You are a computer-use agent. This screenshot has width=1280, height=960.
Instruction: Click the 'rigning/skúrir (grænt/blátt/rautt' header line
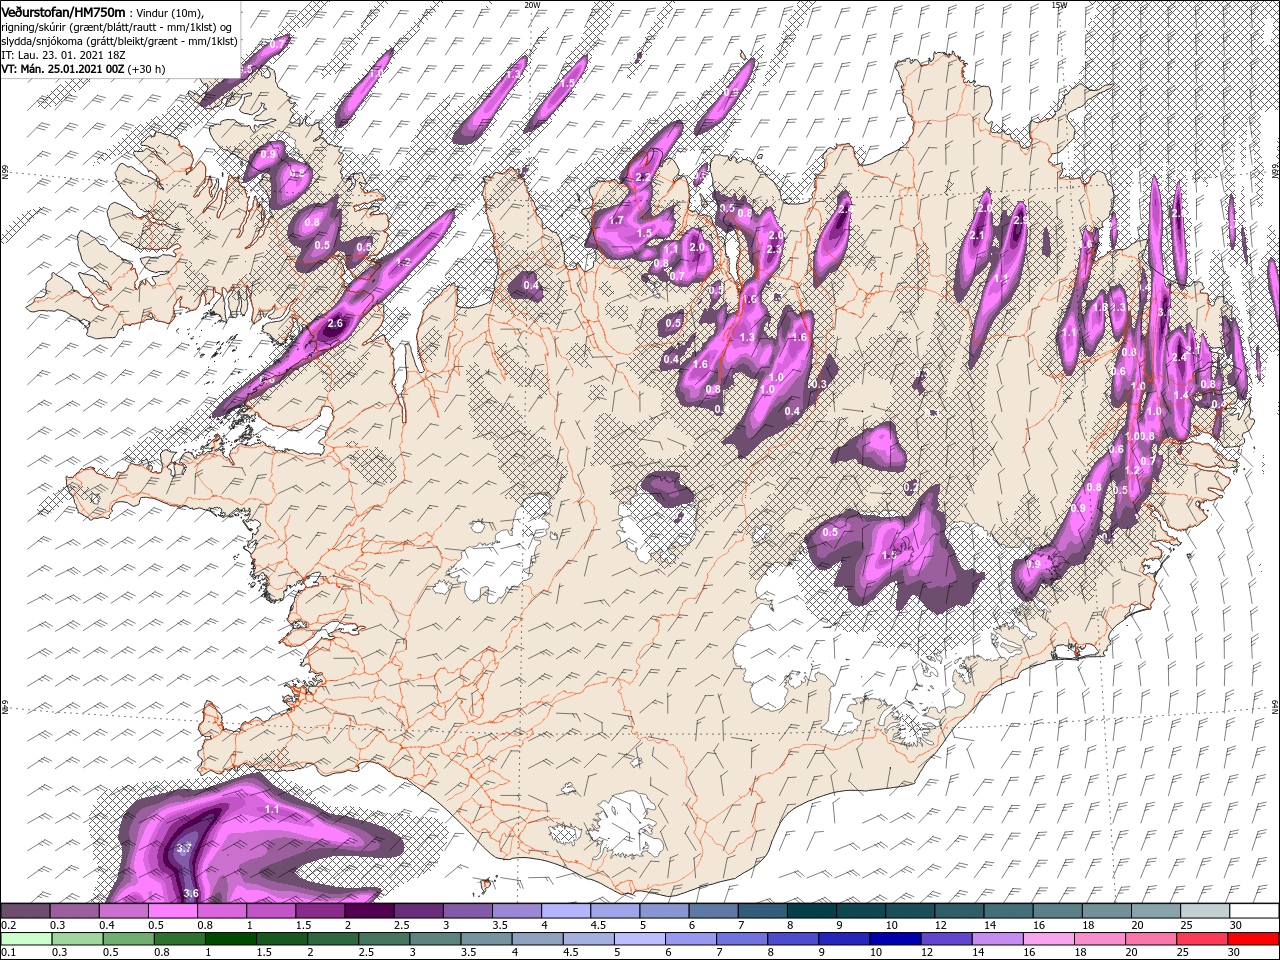(x=116, y=27)
